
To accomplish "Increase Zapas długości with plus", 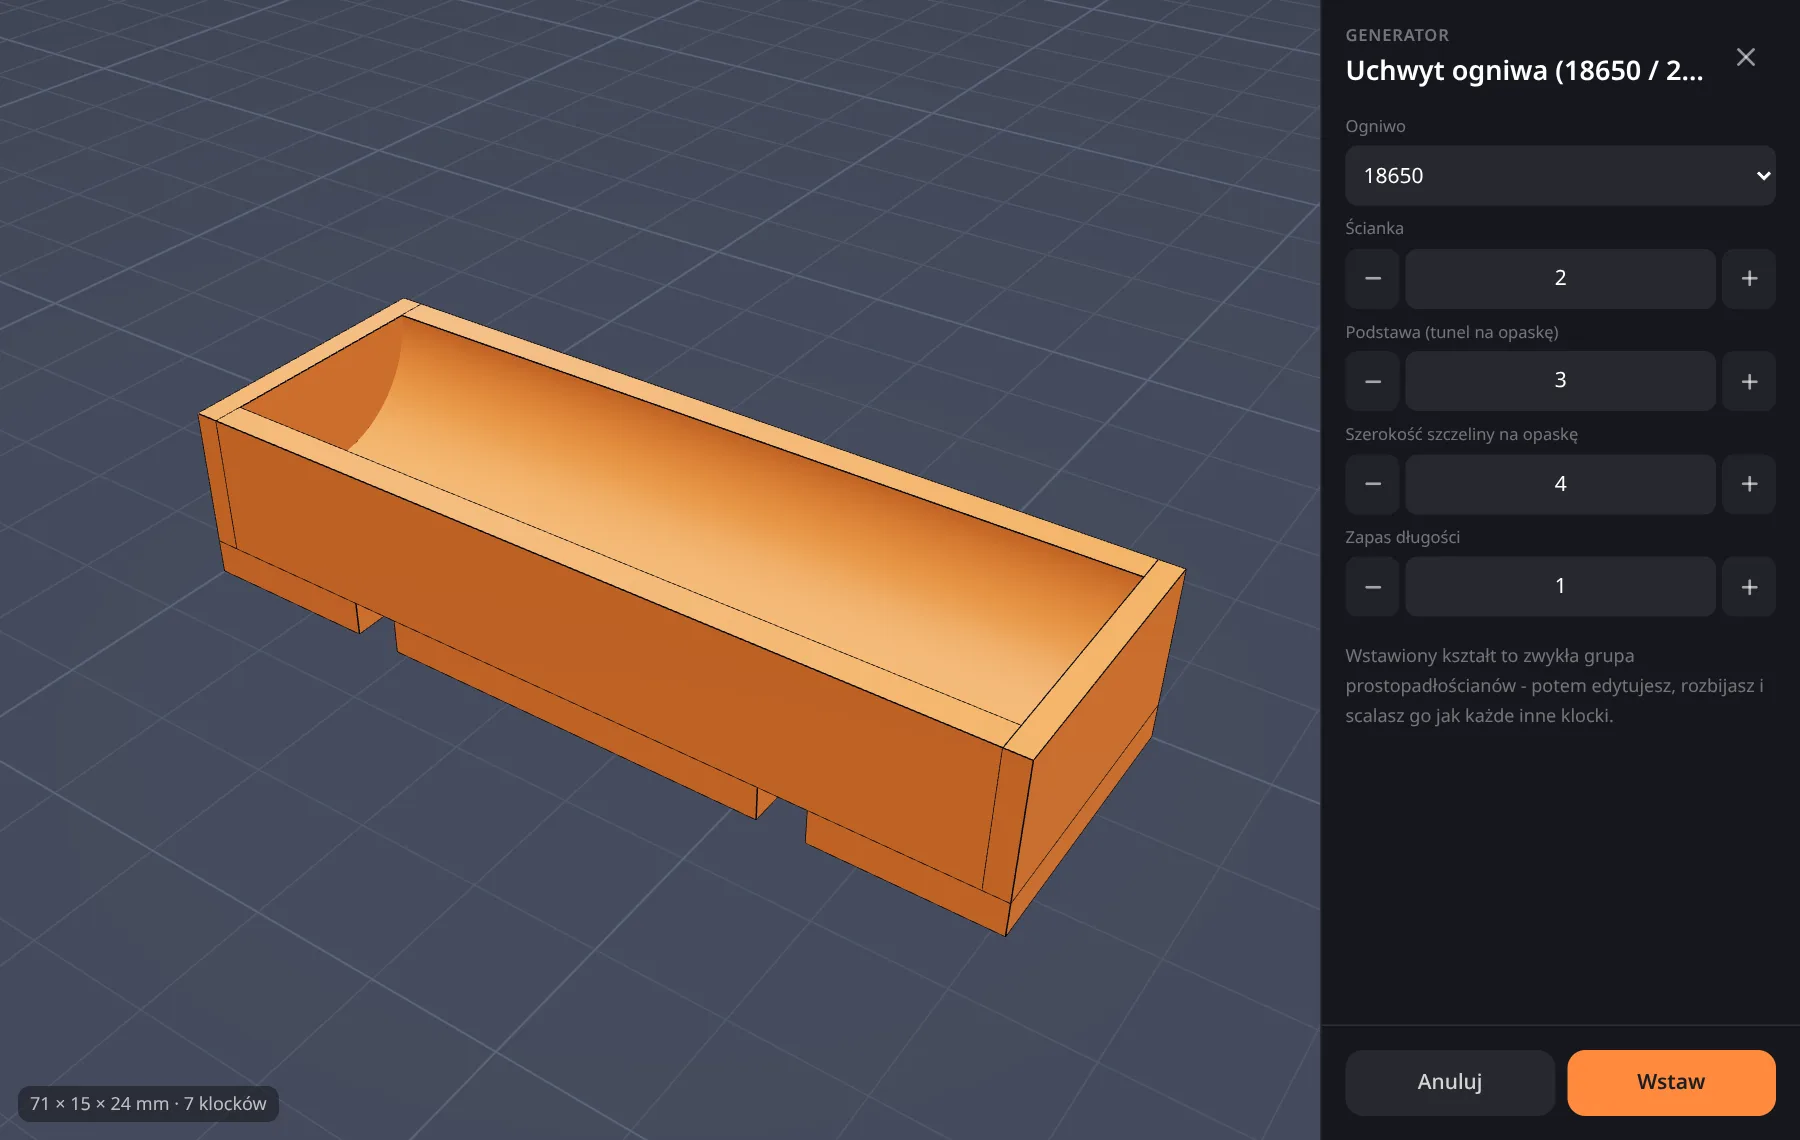I will (1749, 587).
